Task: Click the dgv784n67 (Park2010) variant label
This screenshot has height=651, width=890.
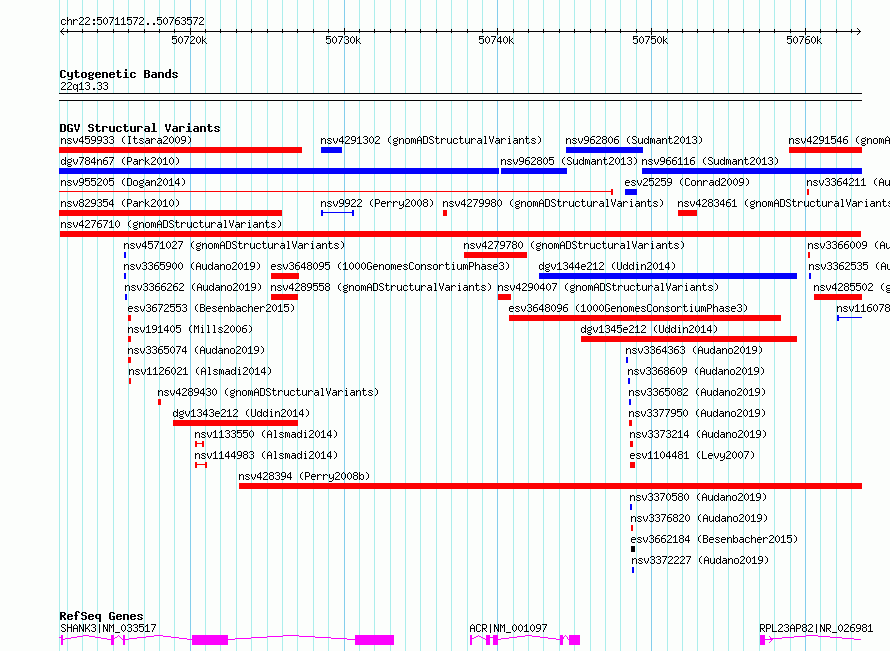Action: [120, 161]
